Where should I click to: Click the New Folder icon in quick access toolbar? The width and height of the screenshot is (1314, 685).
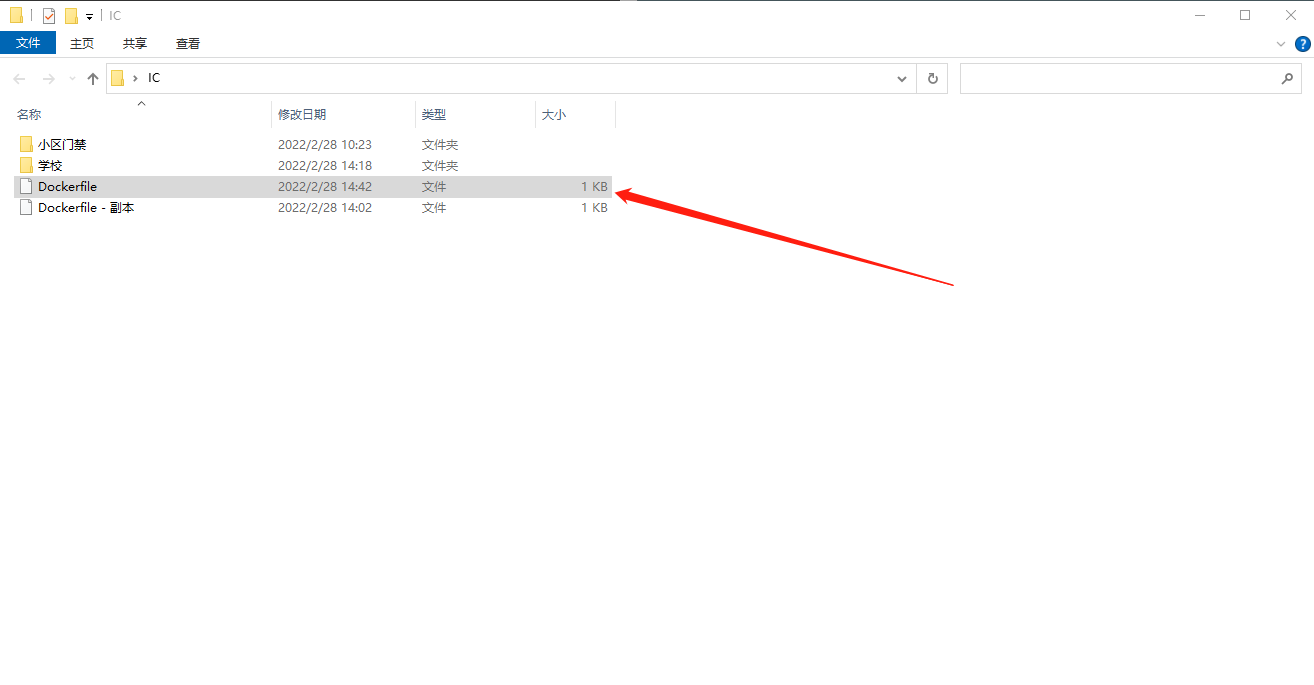[71, 16]
